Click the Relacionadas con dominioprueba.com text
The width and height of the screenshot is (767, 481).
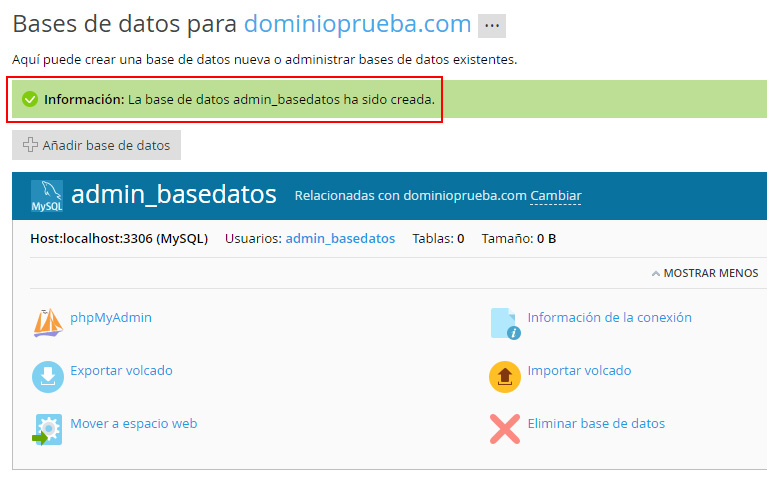pos(410,196)
